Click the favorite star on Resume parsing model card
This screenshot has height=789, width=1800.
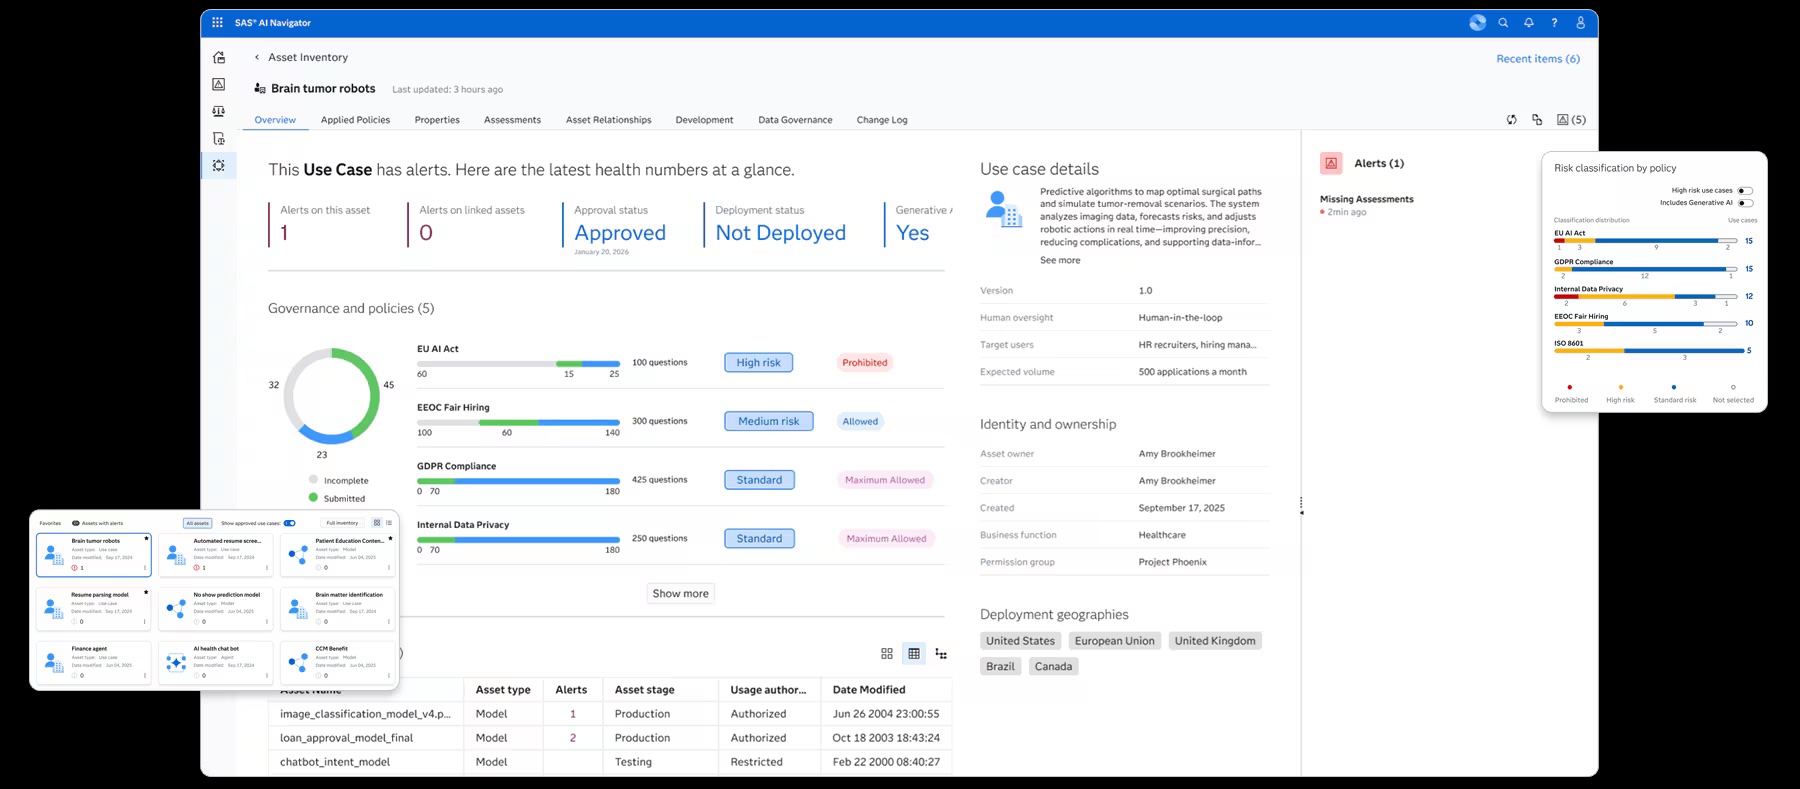coord(146,593)
